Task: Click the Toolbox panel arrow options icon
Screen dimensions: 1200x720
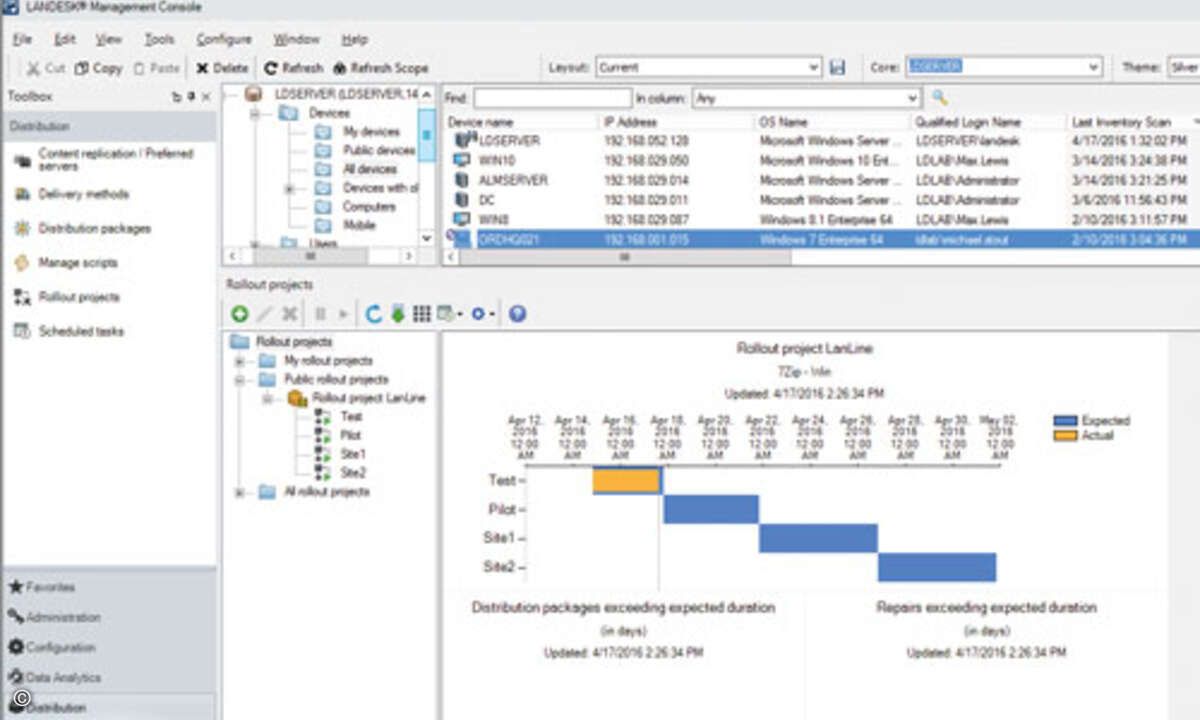Action: point(177,97)
